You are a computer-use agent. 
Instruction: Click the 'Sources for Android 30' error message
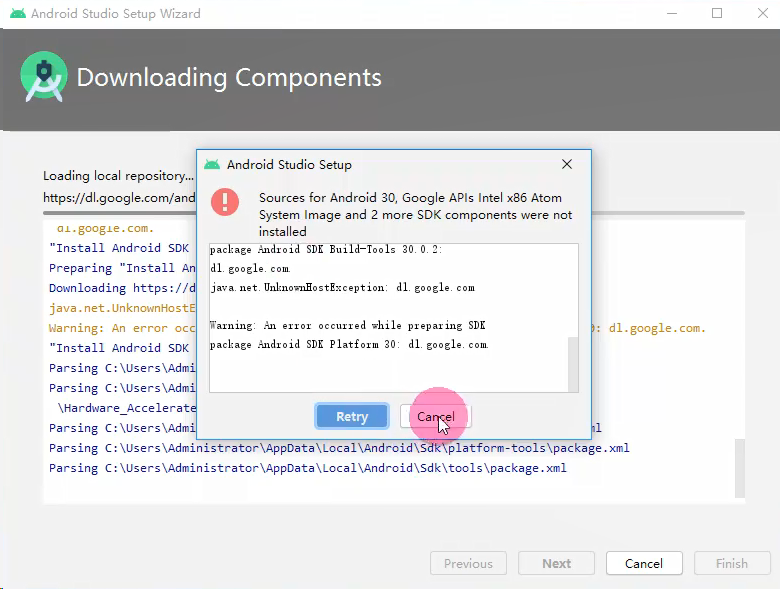(415, 214)
